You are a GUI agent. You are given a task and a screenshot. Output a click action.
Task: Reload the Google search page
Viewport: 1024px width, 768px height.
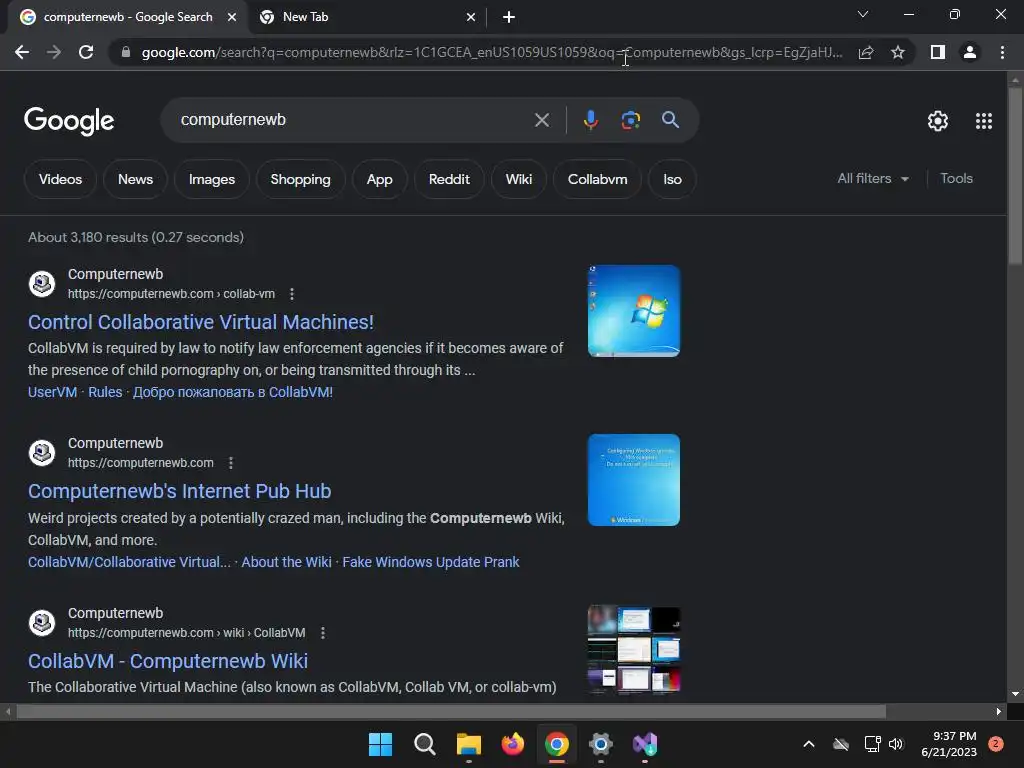point(86,52)
